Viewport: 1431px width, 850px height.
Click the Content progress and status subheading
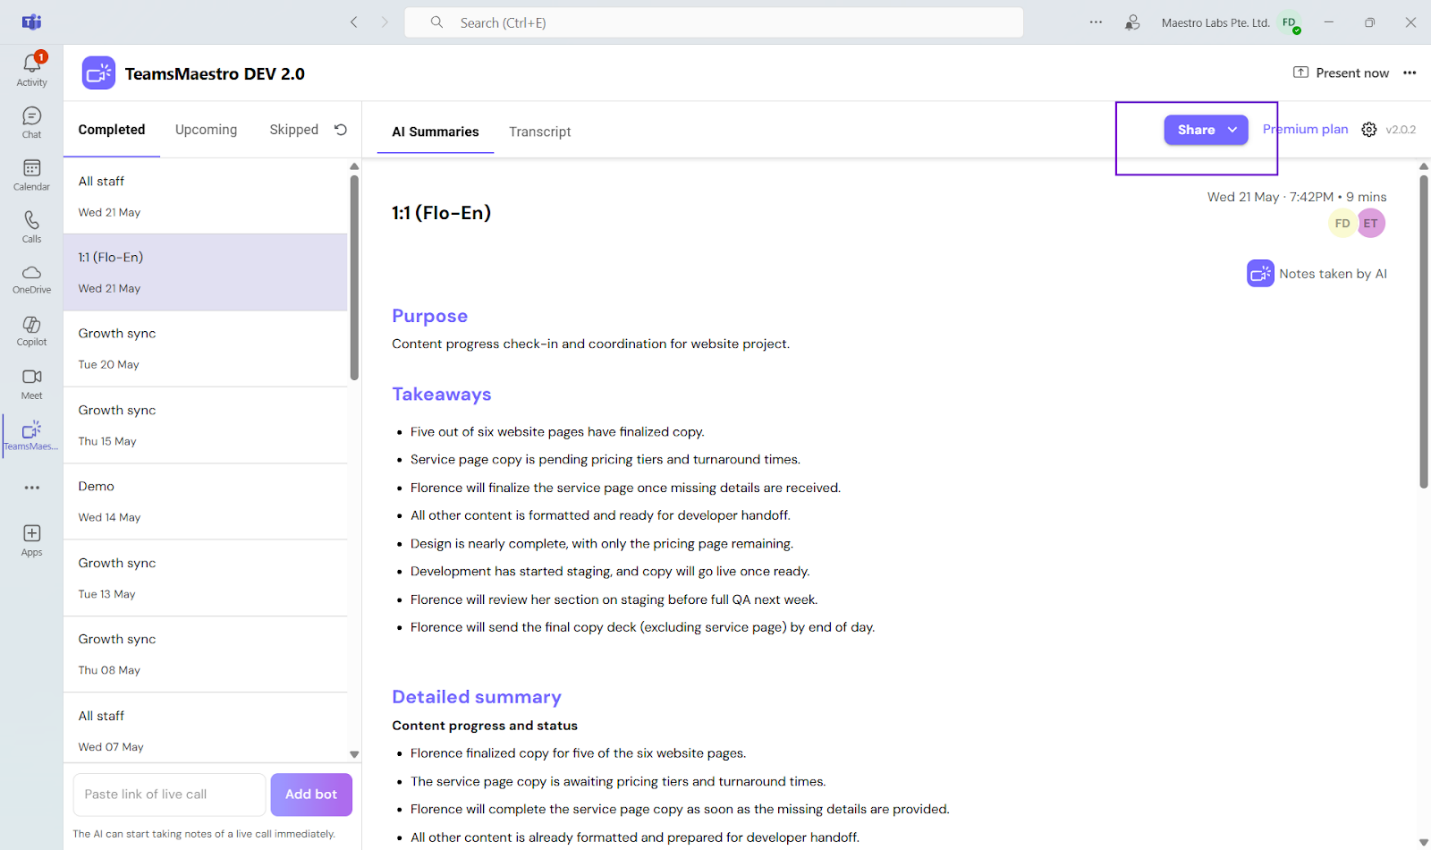click(x=485, y=726)
